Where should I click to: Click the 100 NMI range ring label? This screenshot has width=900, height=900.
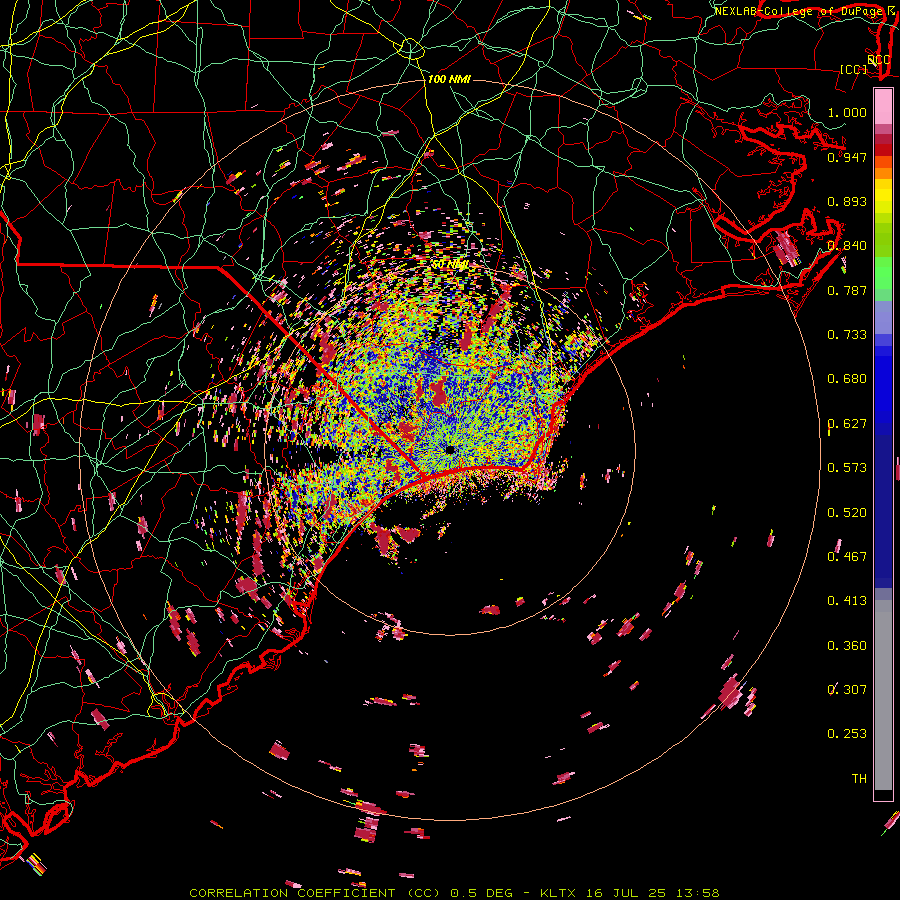tap(449, 79)
